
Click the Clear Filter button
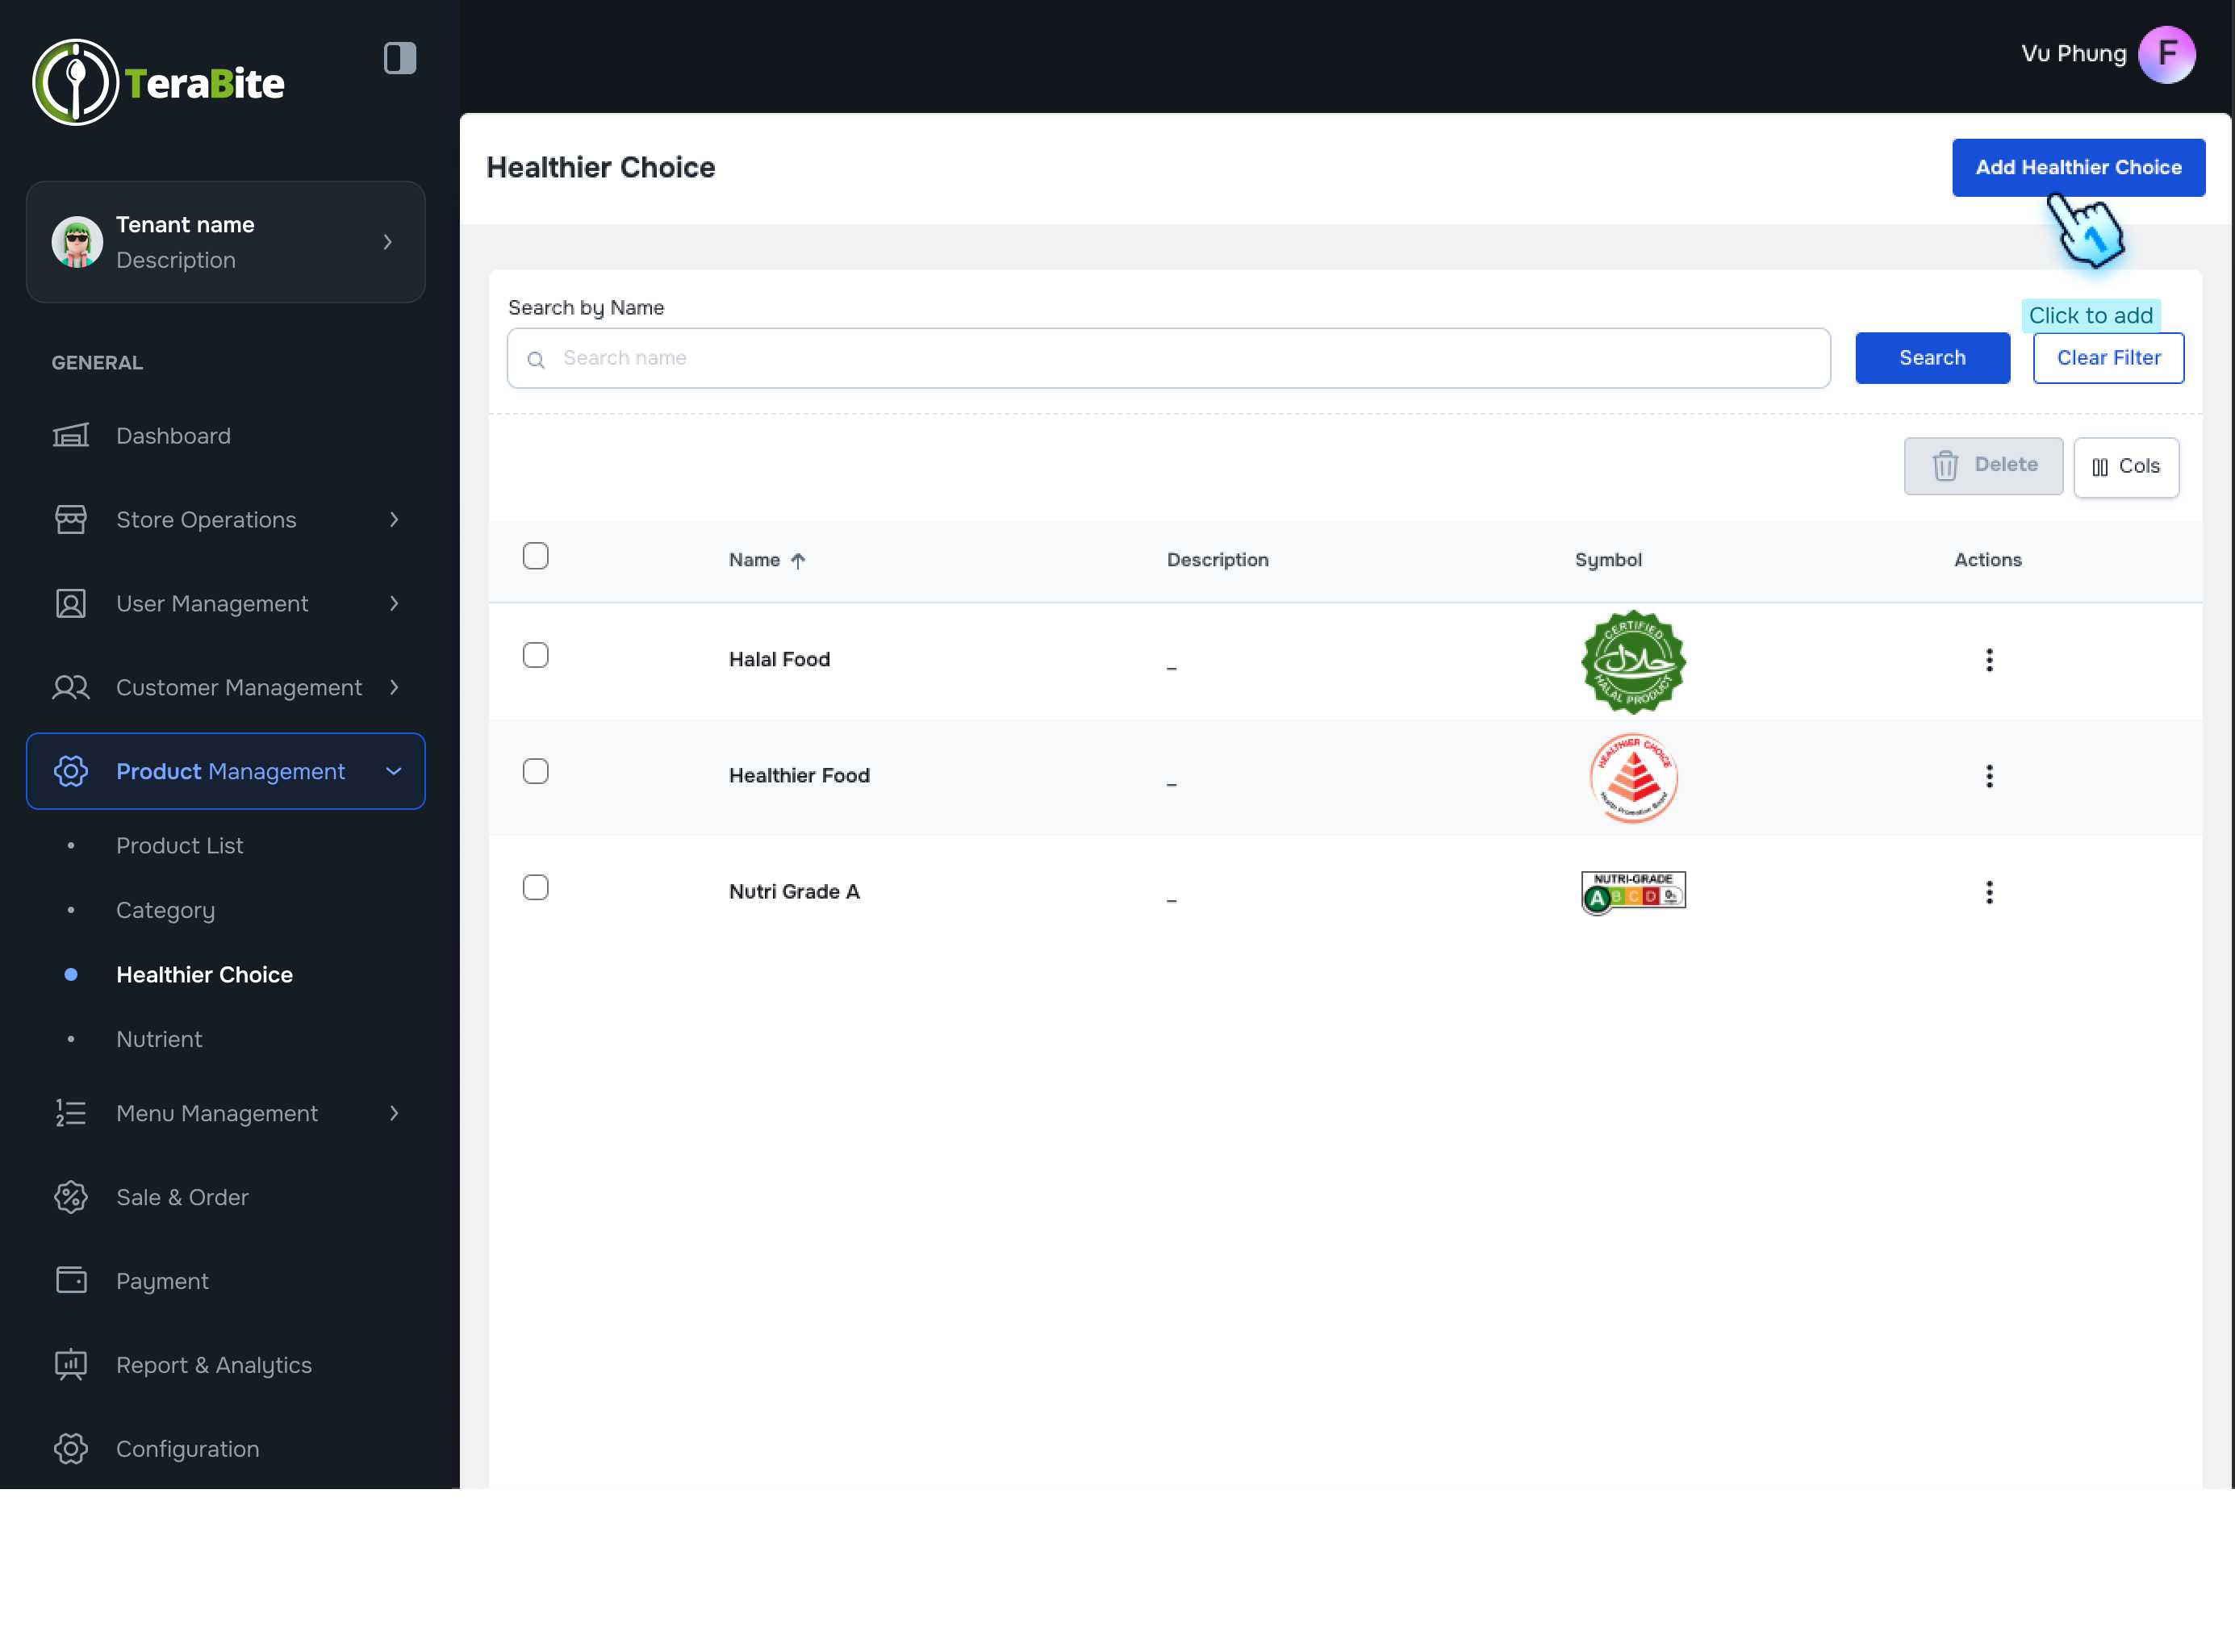[x=2107, y=358]
